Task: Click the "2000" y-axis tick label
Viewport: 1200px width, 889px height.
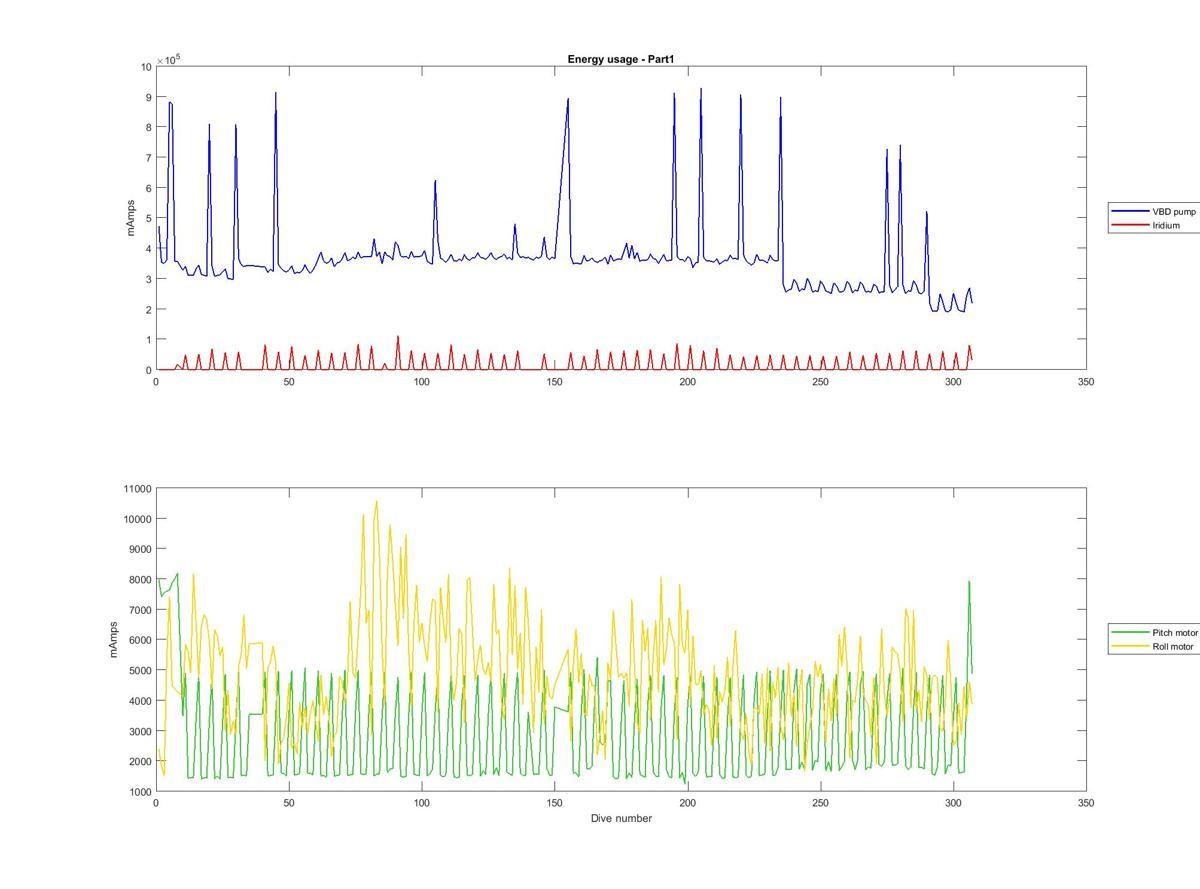Action: tap(140, 762)
